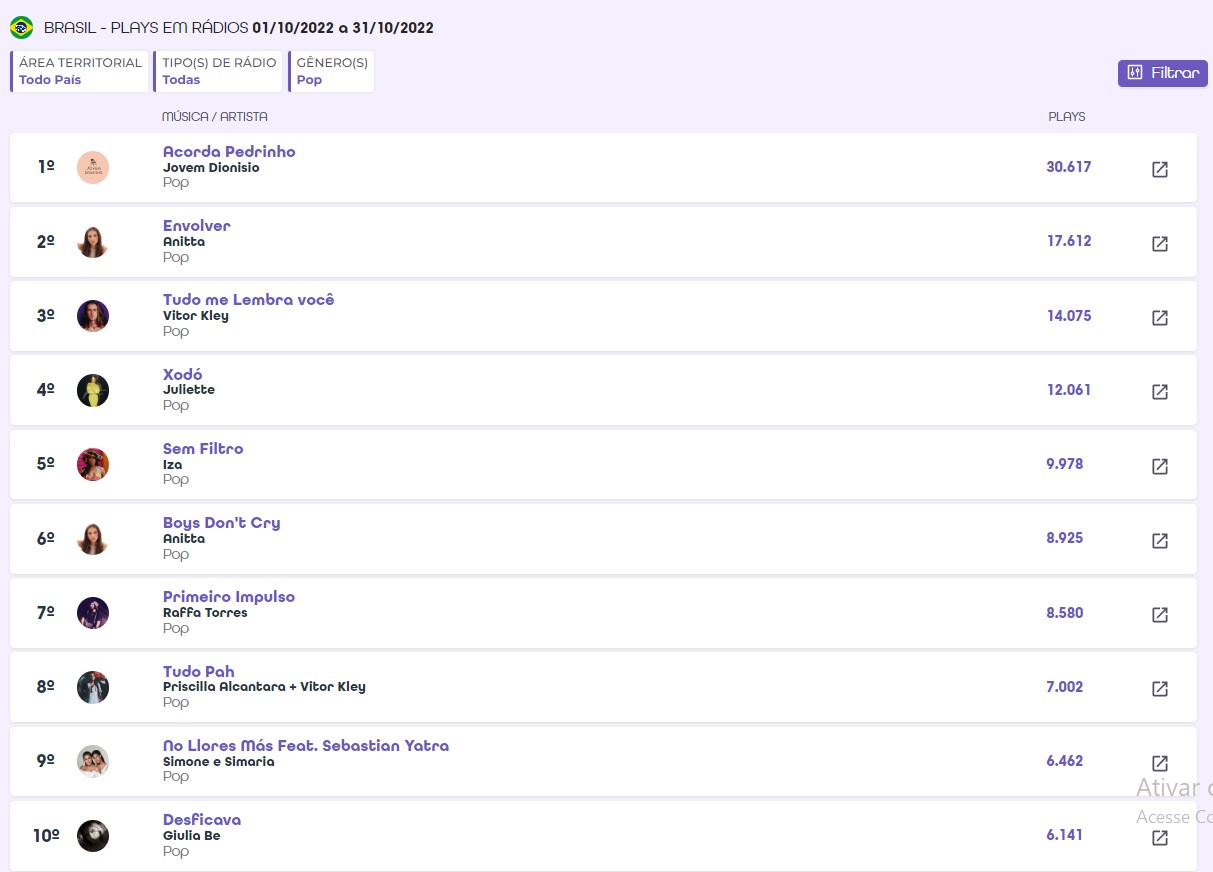Viewport: 1213px width, 872px height.
Task: Click play count 7.002
Action: (x=1065, y=687)
